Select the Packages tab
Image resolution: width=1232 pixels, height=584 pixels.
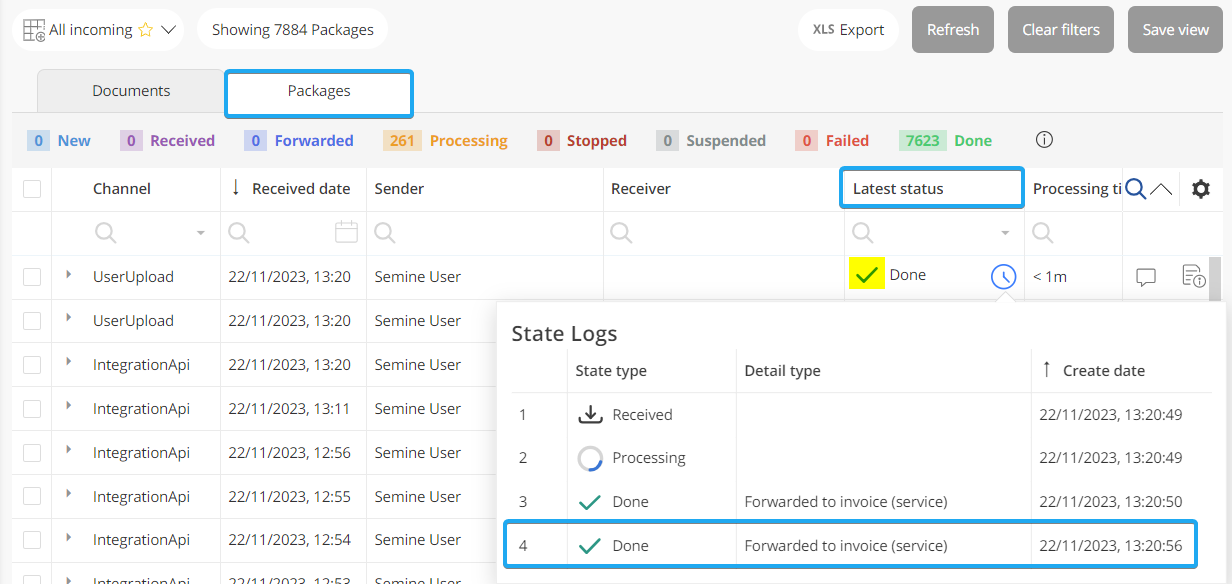tap(319, 91)
